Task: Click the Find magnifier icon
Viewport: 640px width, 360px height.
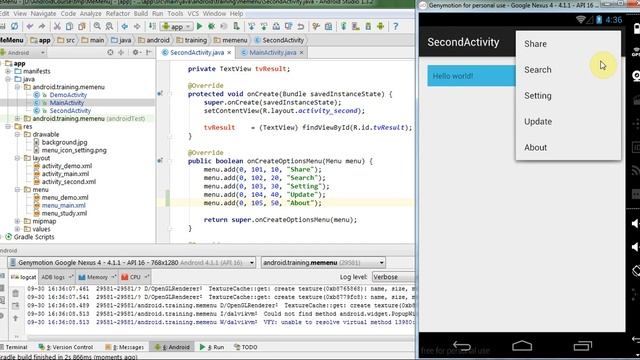Action: coord(97,27)
